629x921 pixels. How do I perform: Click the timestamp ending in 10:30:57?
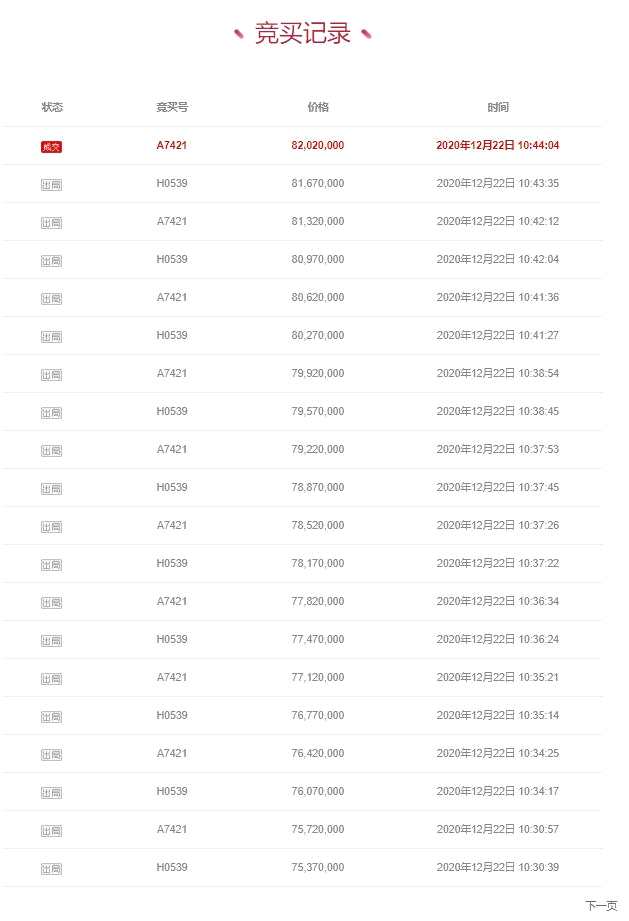pos(498,830)
